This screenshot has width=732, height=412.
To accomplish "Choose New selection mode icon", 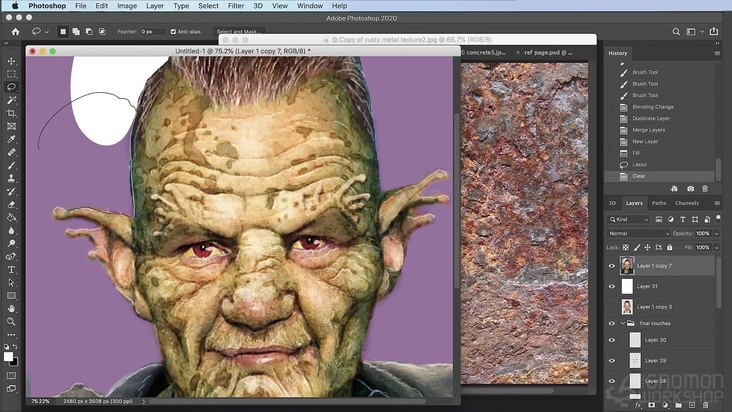I will 63,32.
